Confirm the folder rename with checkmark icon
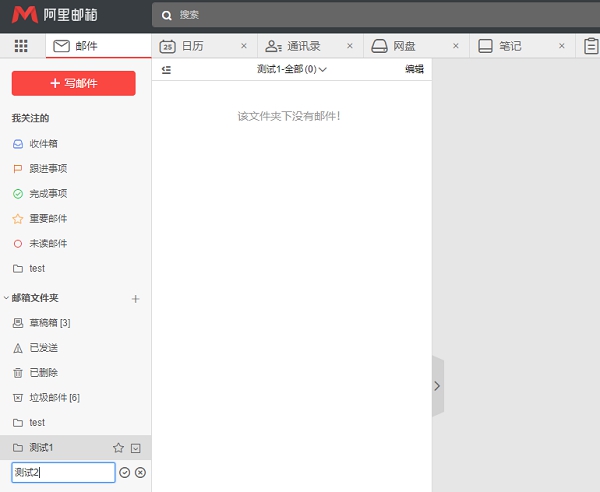This screenshot has height=492, width=600. (x=125, y=473)
